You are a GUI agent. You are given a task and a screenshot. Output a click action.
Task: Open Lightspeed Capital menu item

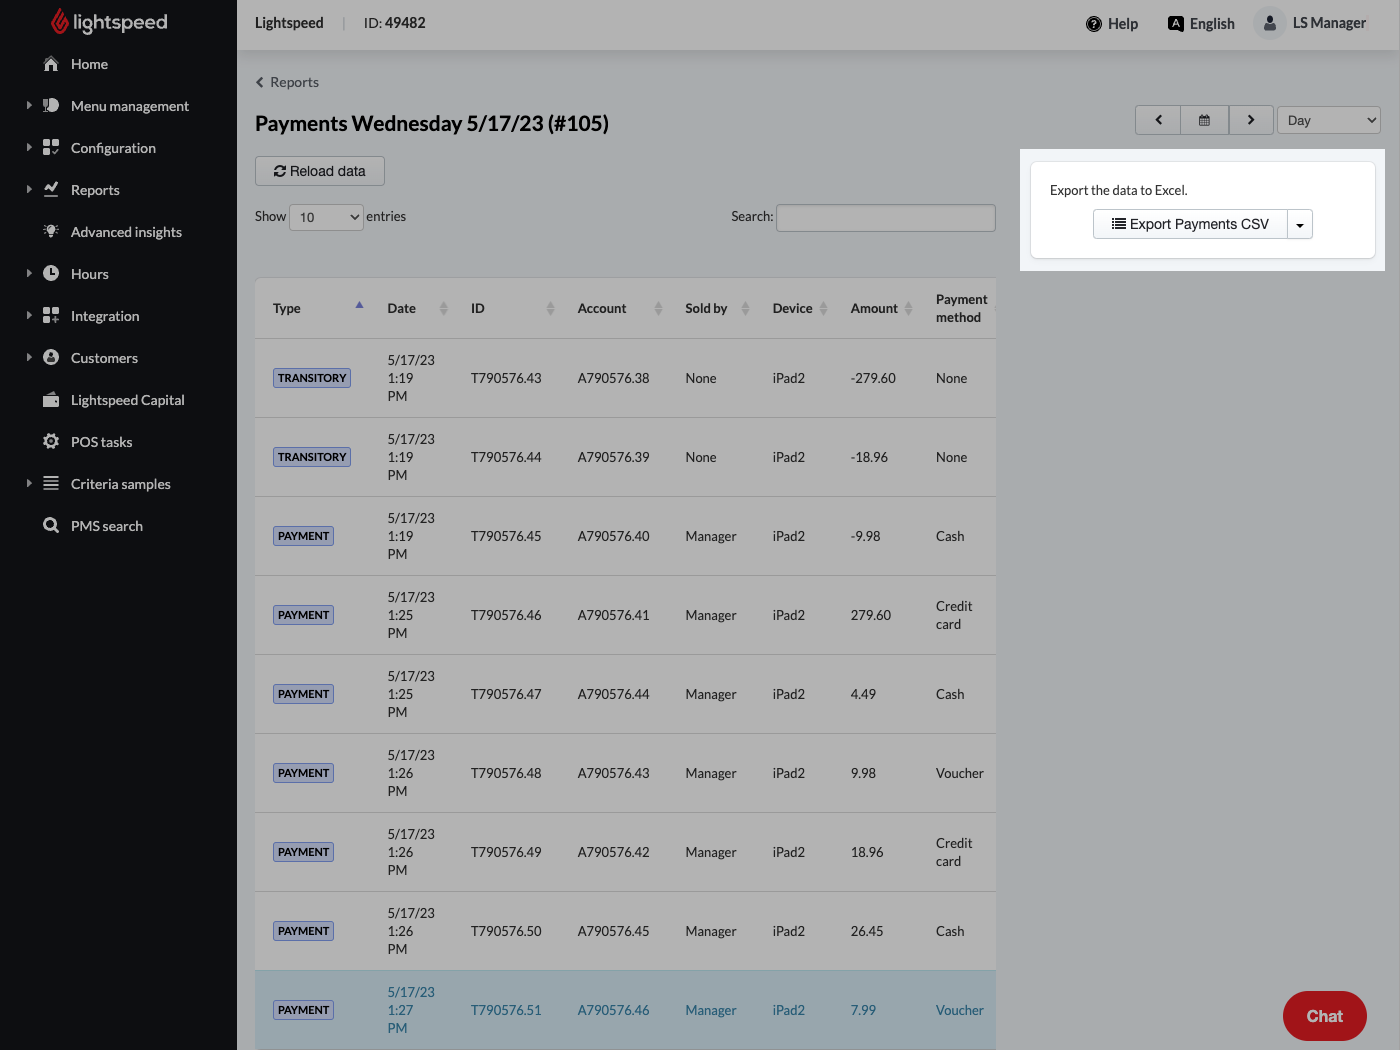tap(127, 400)
